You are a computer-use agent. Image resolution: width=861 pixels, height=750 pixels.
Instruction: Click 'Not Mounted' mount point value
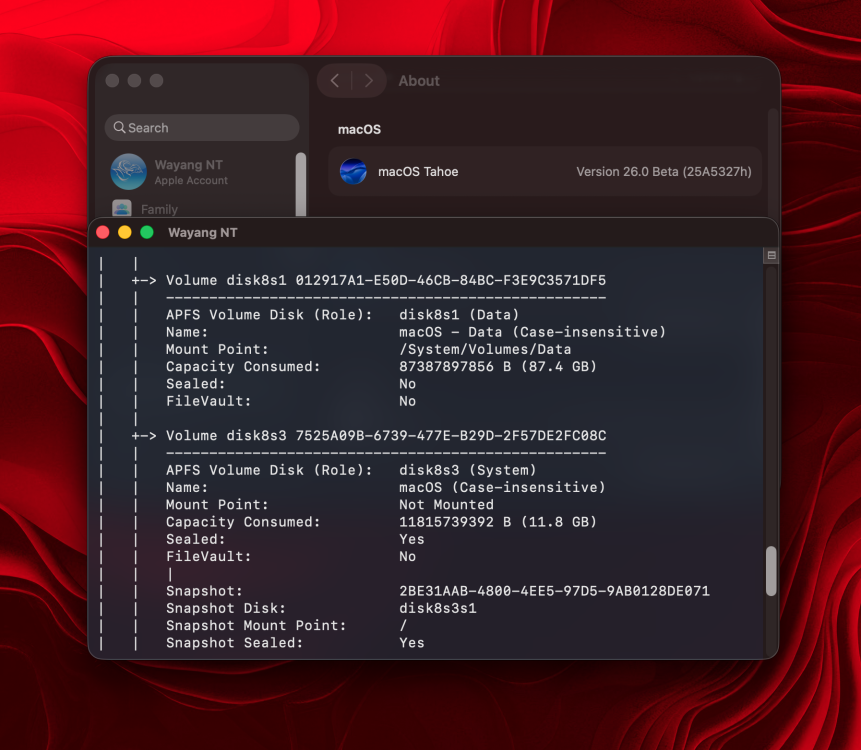pyautogui.click(x=446, y=505)
